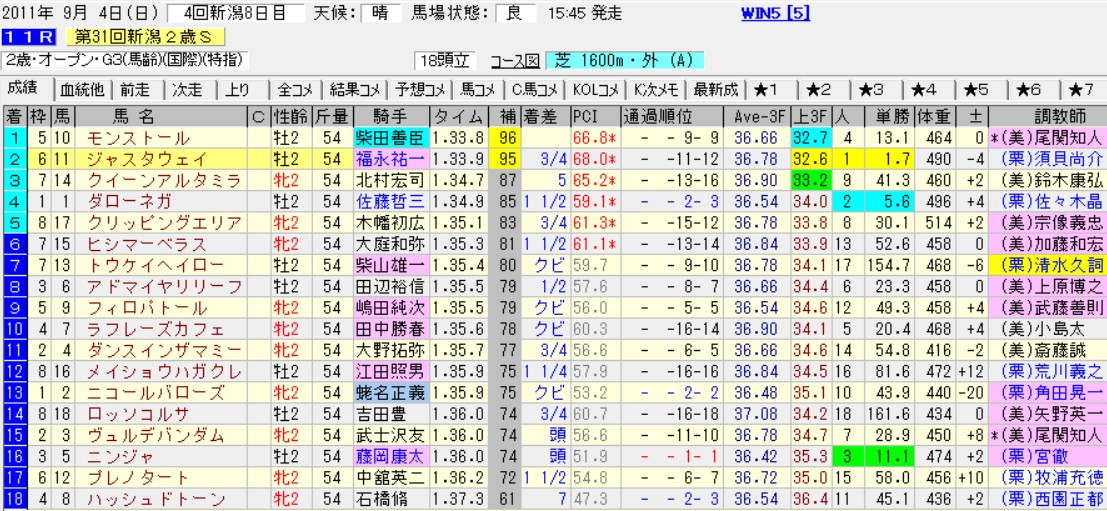Click the コース図 button
This screenshot has height=511, width=1107.
point(516,60)
